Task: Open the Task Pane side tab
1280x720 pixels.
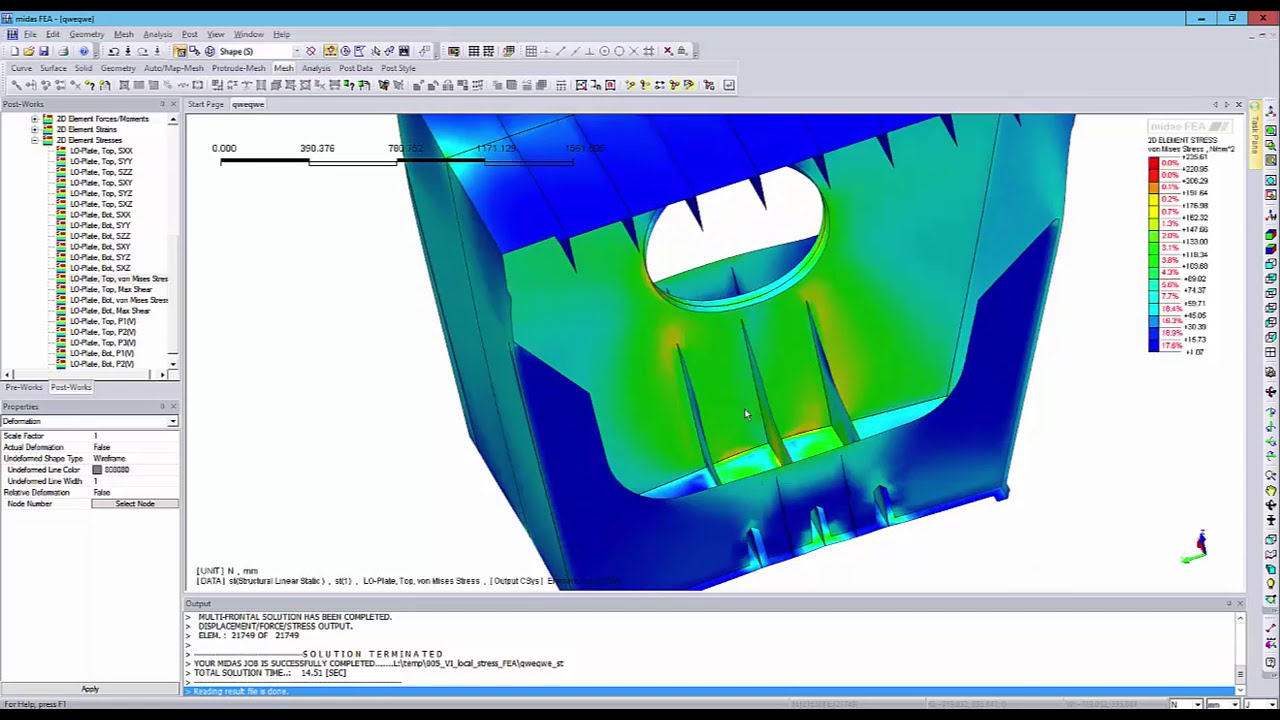Action: tap(1255, 134)
